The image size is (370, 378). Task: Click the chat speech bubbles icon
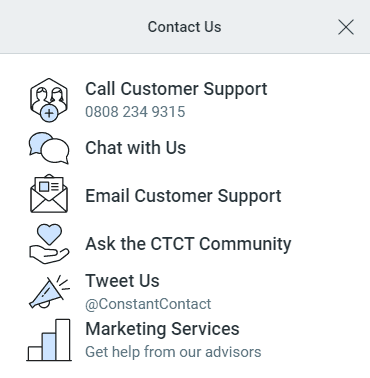(x=49, y=148)
